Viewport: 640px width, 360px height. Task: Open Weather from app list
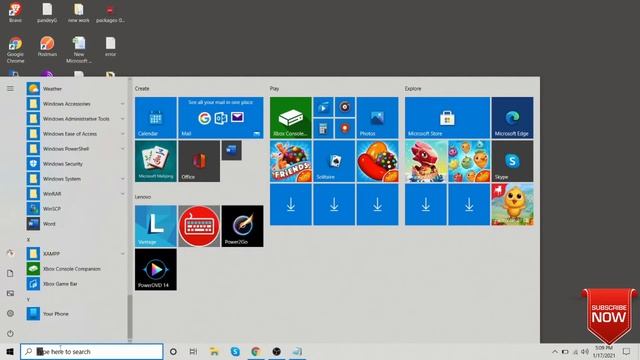click(x=76, y=89)
